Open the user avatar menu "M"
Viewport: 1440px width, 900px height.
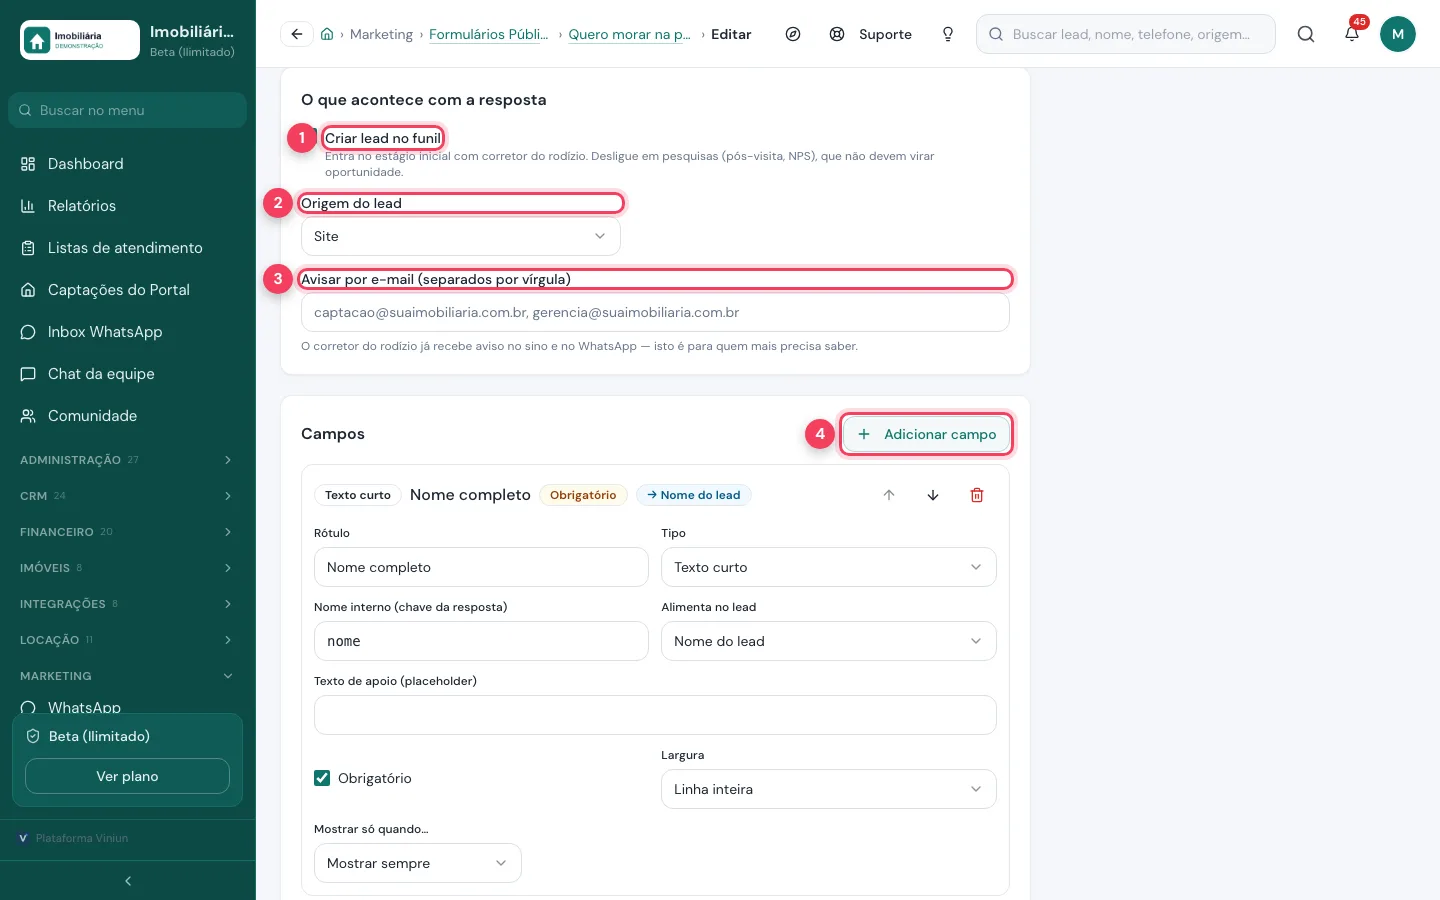tap(1398, 34)
